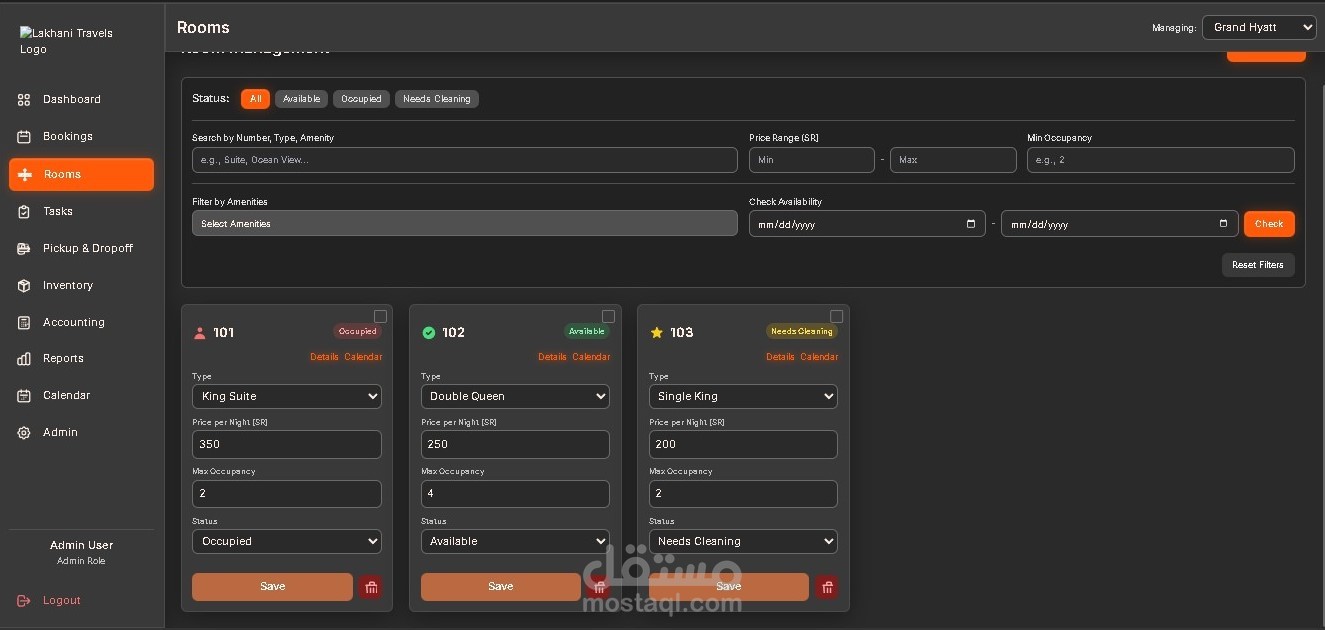Tick the checkbox on room 103 card
Image resolution: width=1325 pixels, height=630 pixels.
point(836,316)
